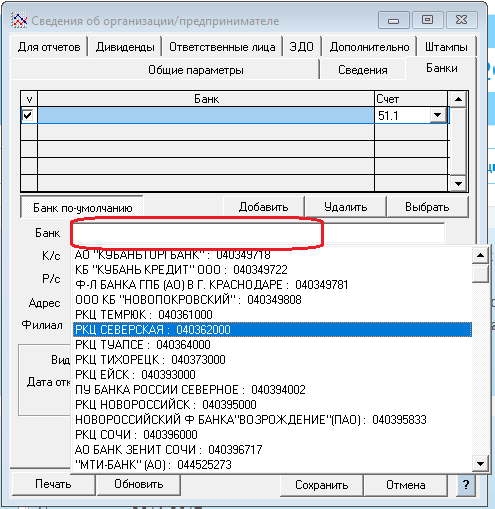
Task: Maximize the organization details window
Action: (x=427, y=20)
